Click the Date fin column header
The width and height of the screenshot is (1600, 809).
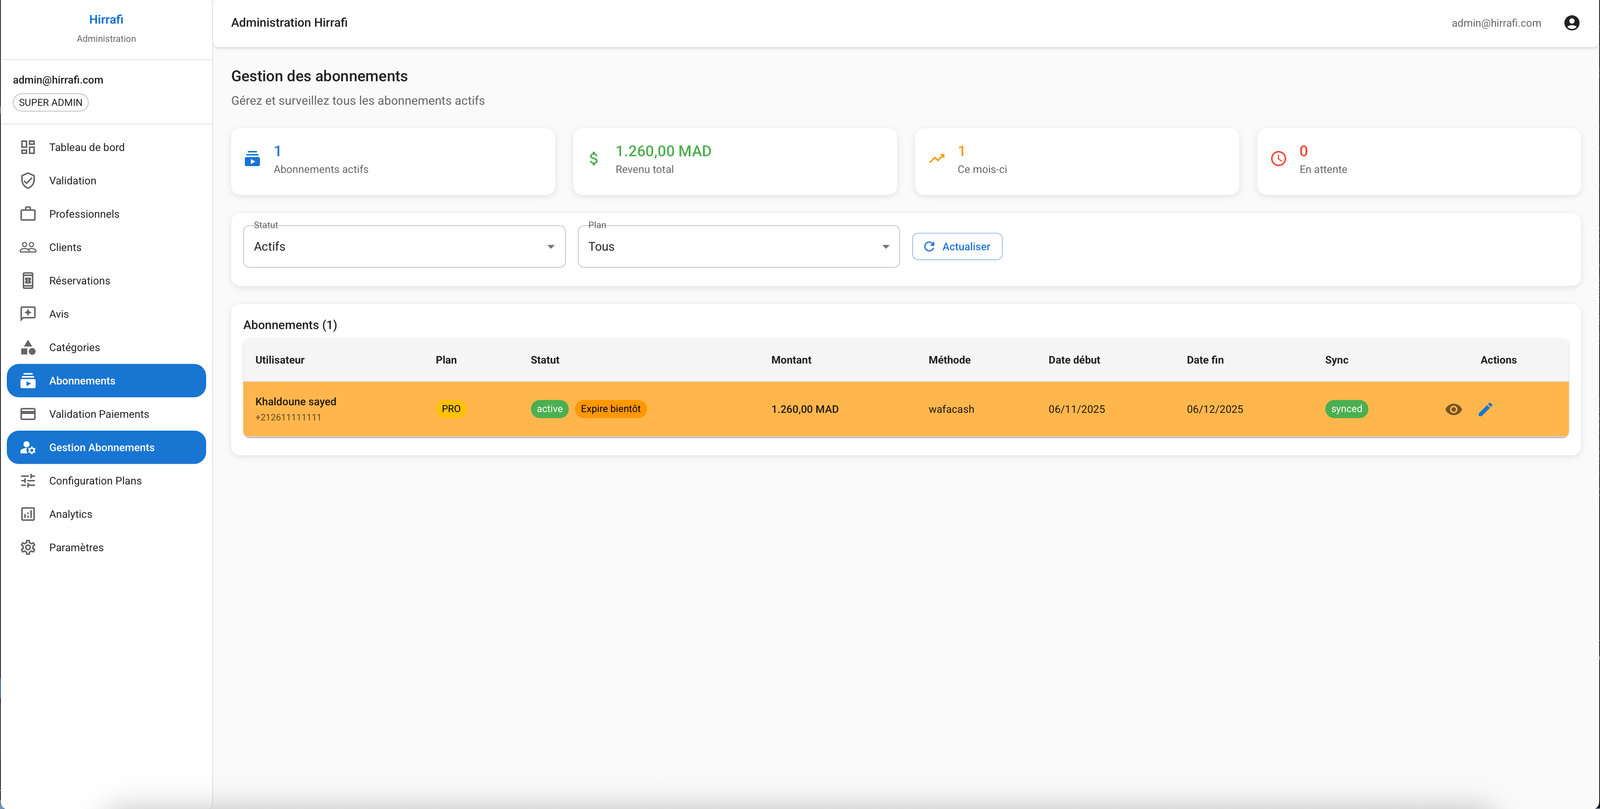coord(1205,360)
